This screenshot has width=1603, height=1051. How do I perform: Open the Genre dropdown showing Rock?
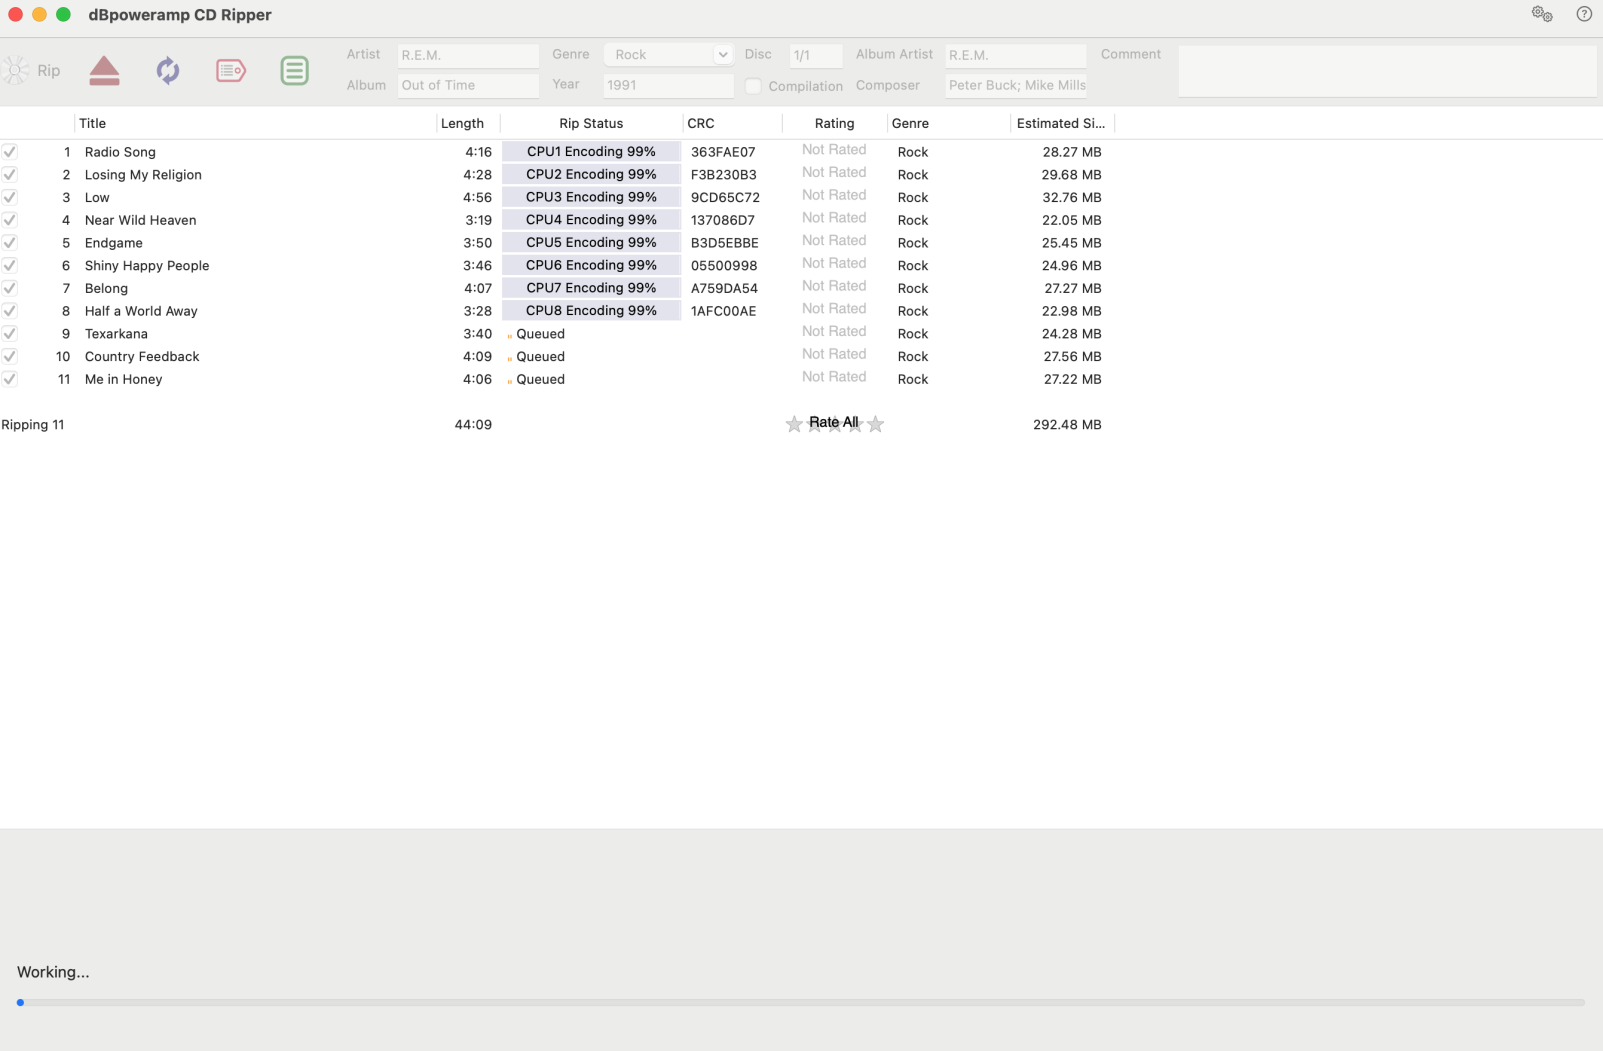click(x=669, y=55)
